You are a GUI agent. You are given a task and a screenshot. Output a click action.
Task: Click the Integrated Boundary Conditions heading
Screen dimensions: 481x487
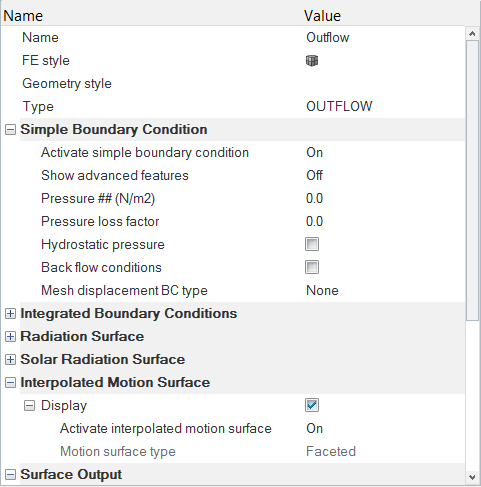point(129,314)
